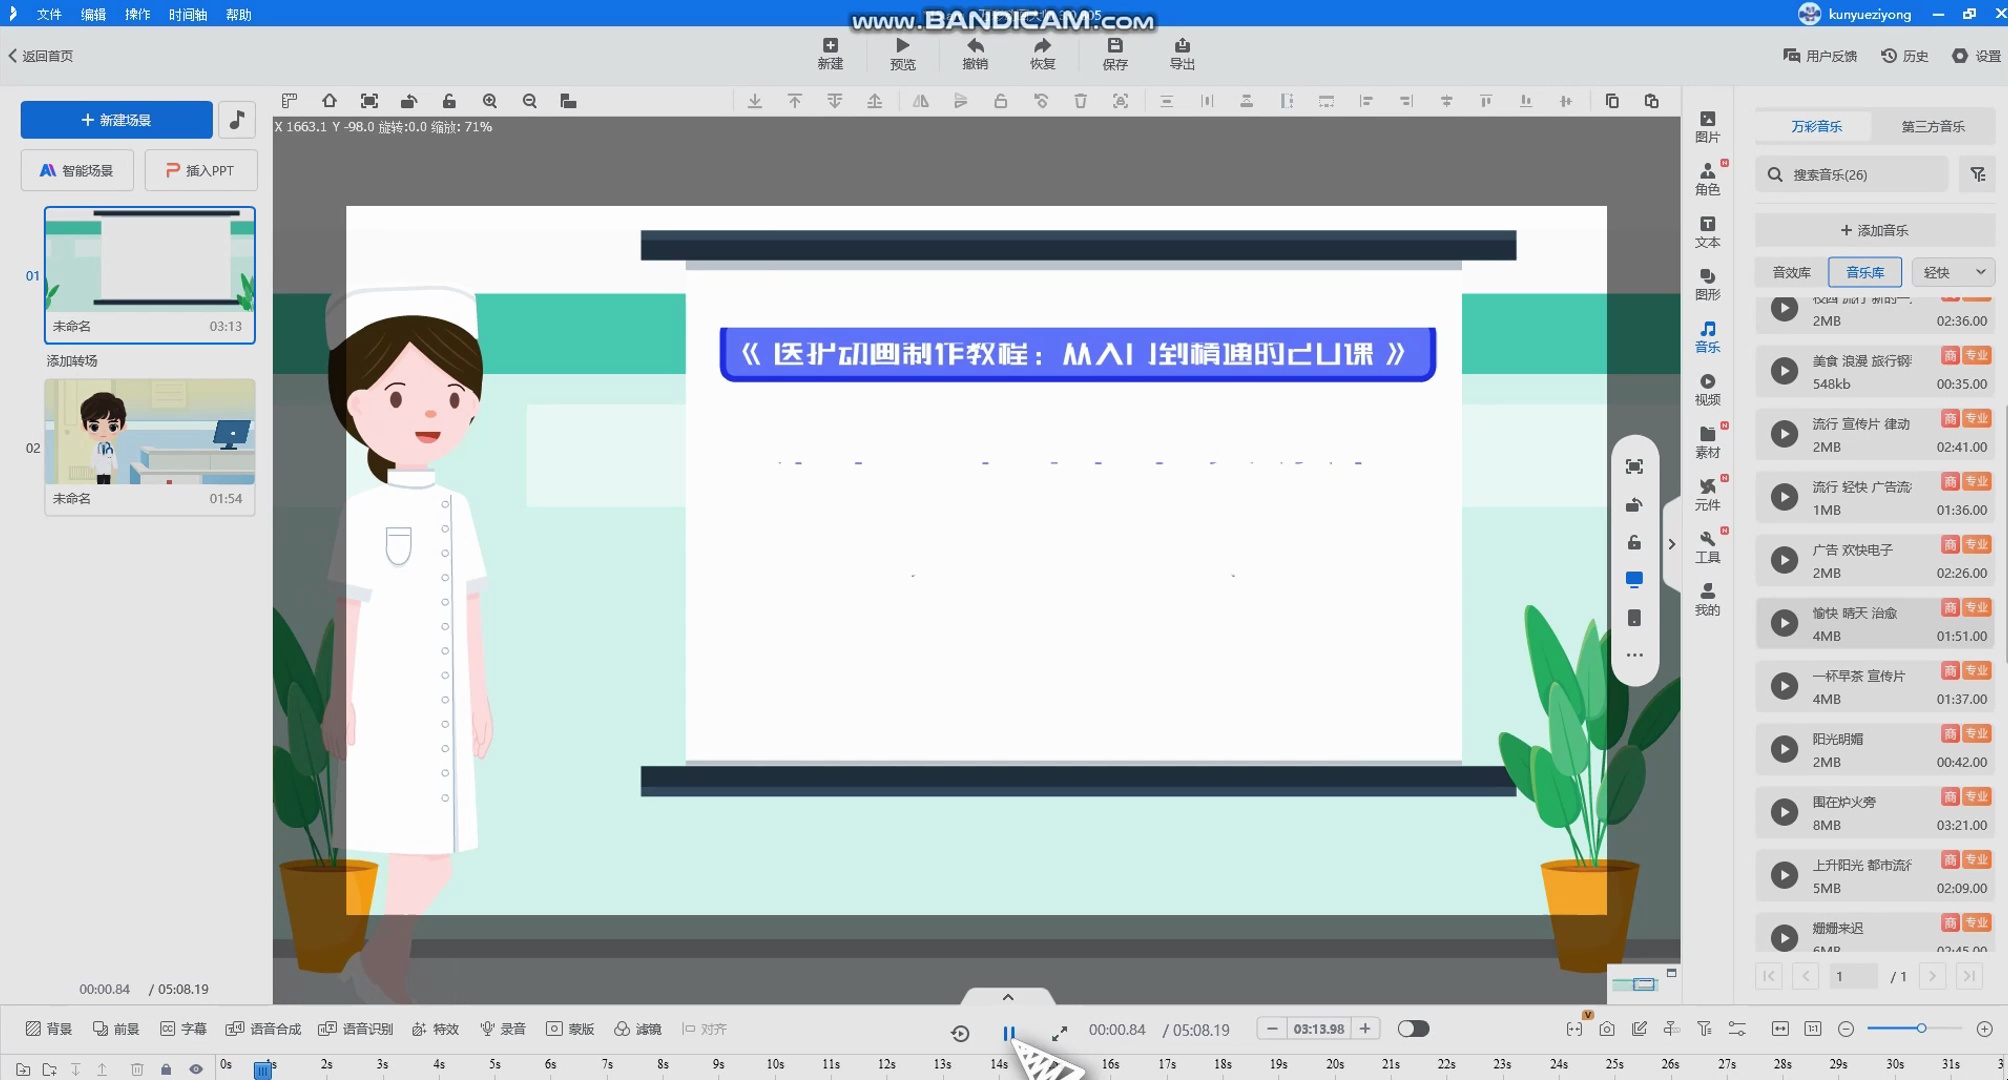
Task: Open 历史 history
Action: pyautogui.click(x=1905, y=56)
